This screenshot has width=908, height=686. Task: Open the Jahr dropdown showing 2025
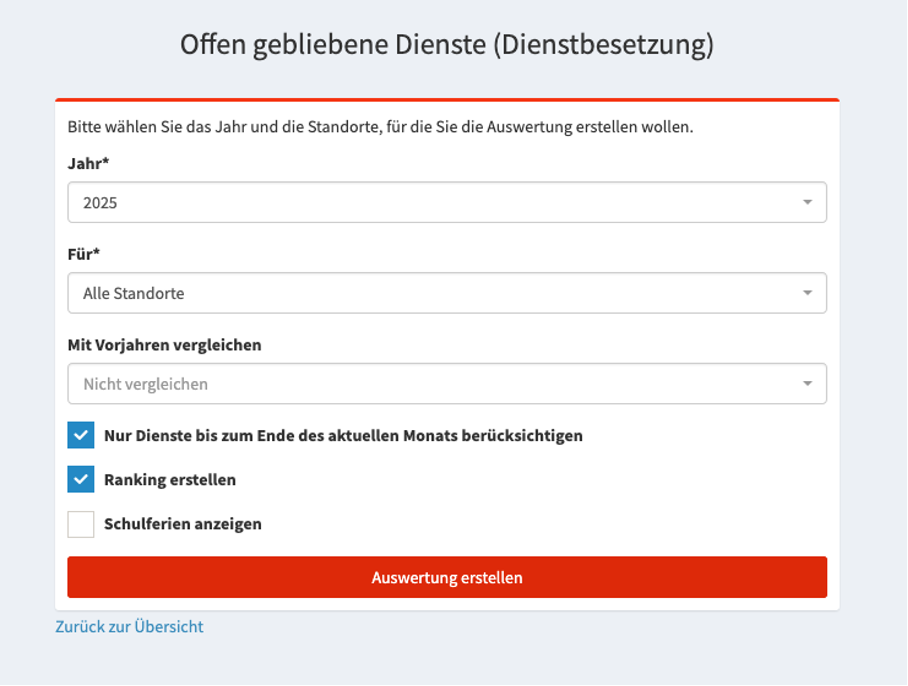446,202
